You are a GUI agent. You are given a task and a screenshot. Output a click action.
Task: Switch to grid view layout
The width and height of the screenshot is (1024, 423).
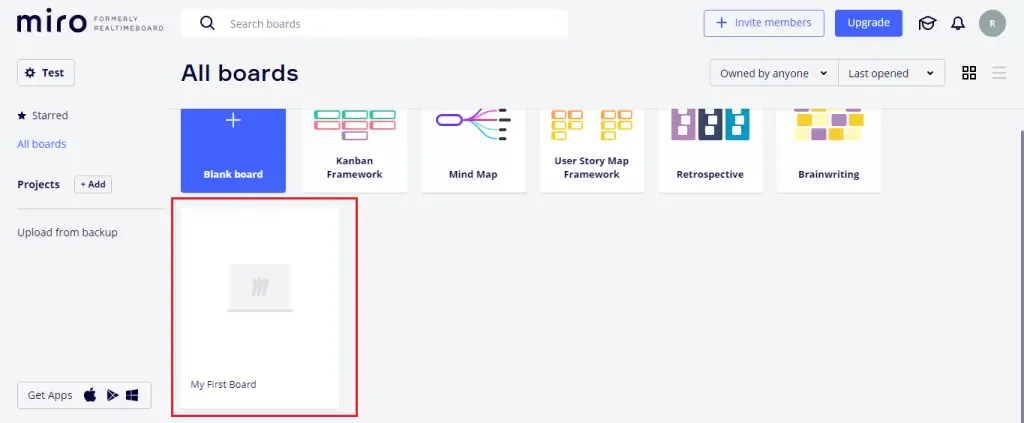point(969,73)
